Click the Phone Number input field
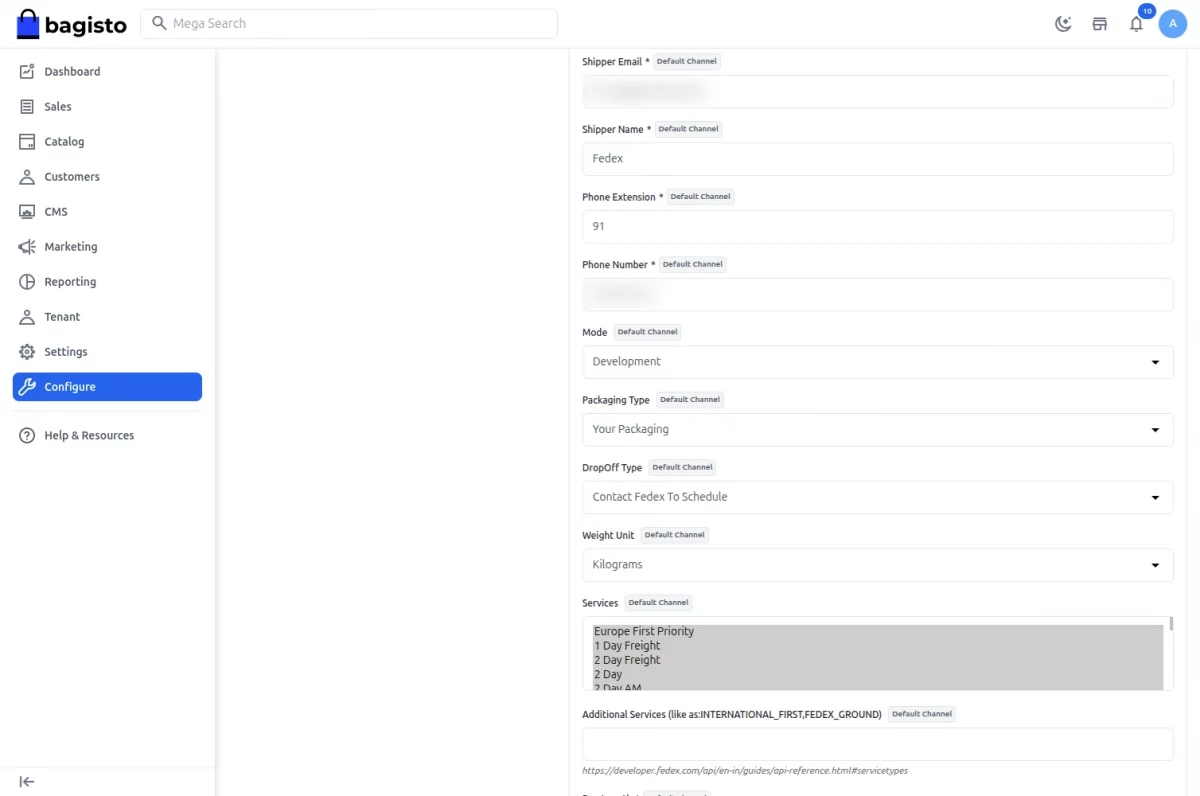 [x=877, y=294]
